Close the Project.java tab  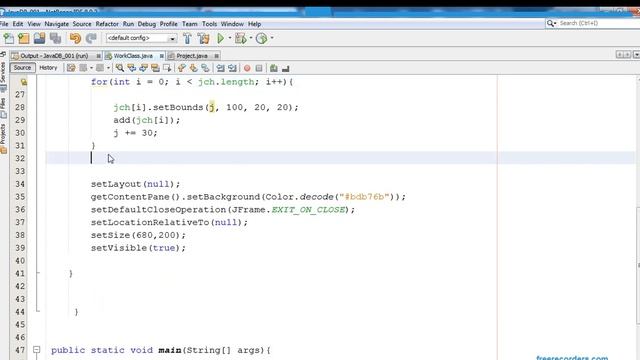pos(216,56)
